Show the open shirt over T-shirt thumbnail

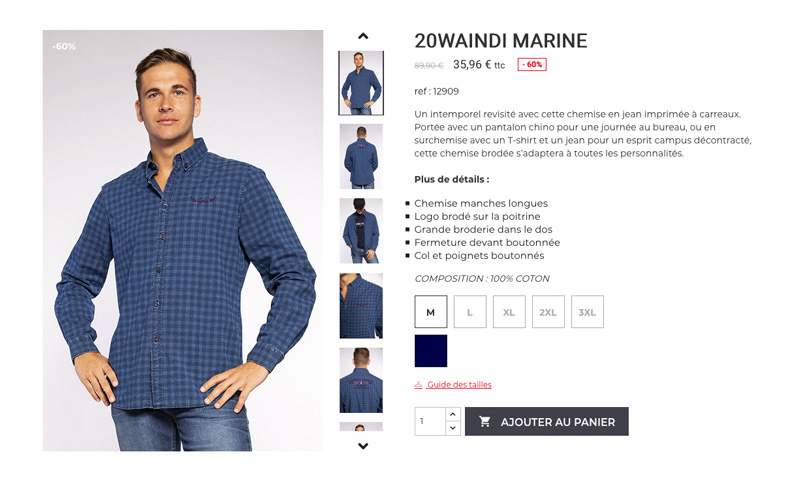tap(361, 231)
